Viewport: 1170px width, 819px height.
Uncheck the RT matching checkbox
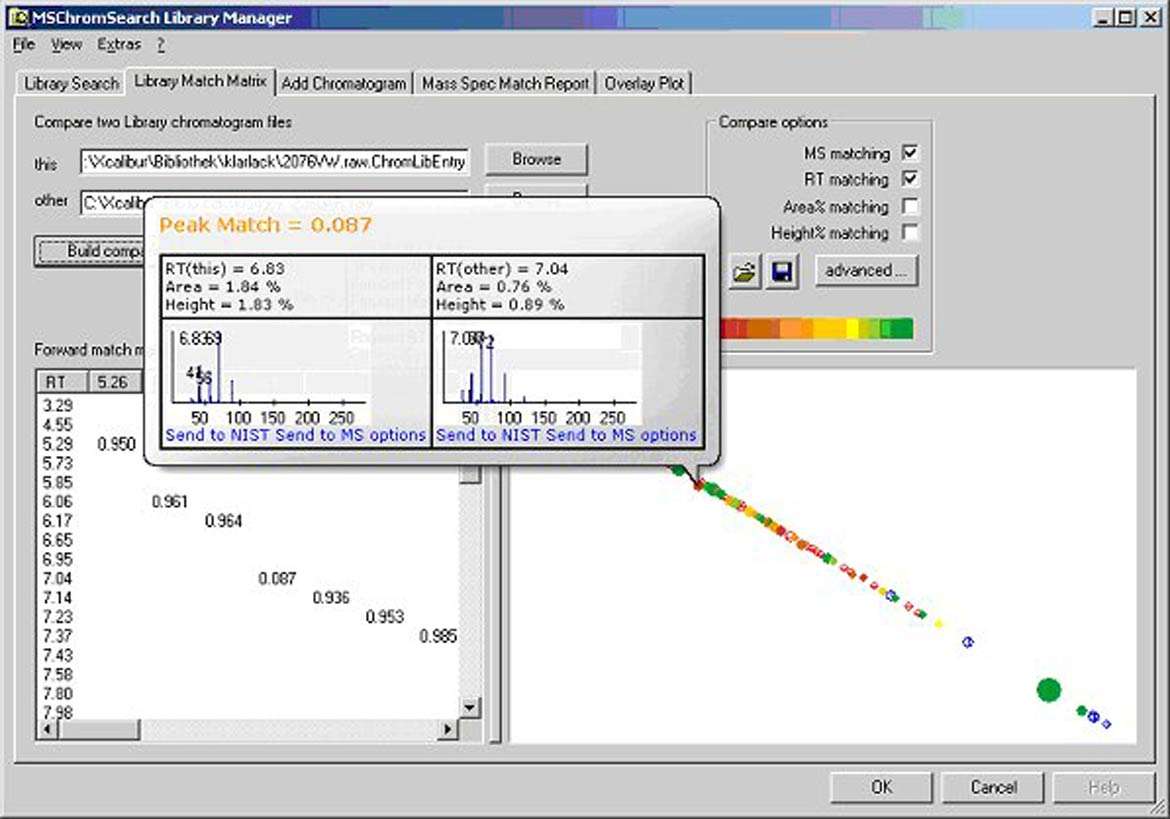(910, 179)
